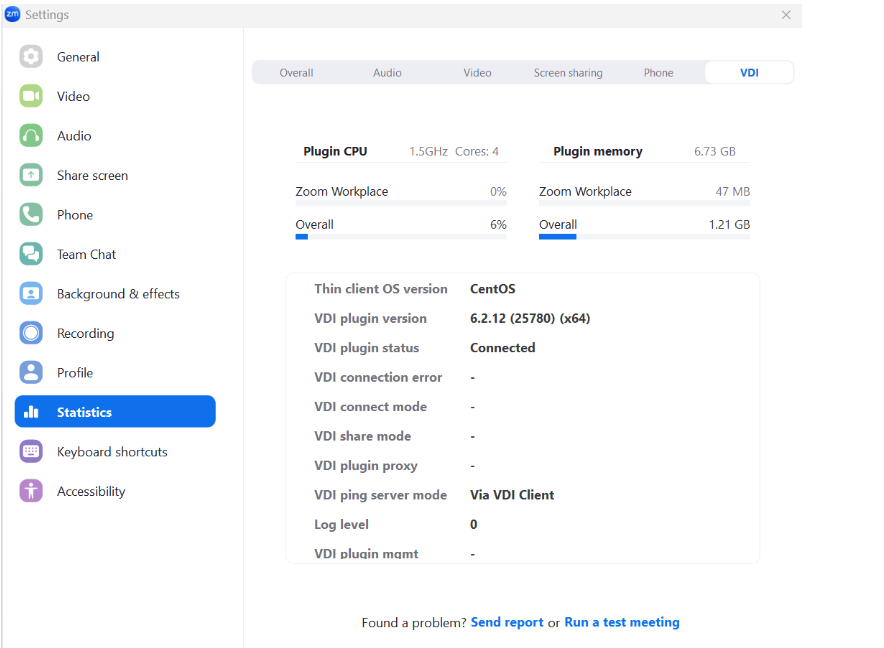The height and width of the screenshot is (648, 884).
Task: Click the 0% Zoom Workplace CPU value
Action: point(498,192)
